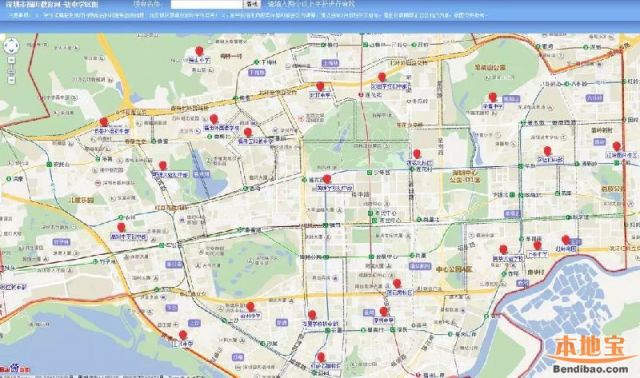640x378 pixels.
Task: Click the blue 下梅林 bus stop label
Action: point(257,73)
